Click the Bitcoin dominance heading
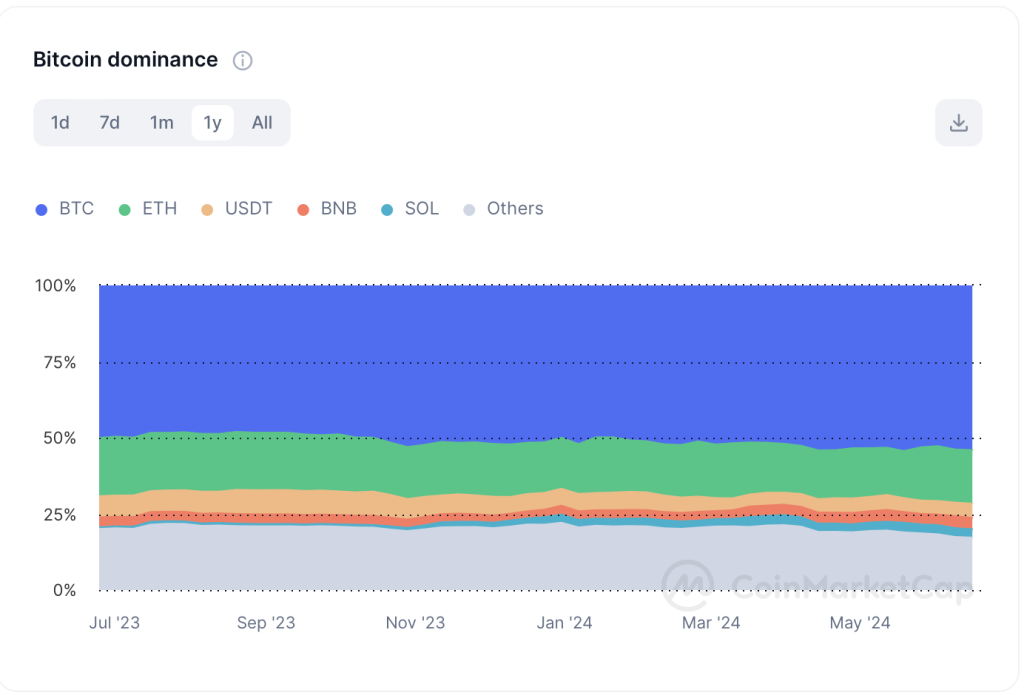Viewport: 1024px width, 695px height. [125, 60]
